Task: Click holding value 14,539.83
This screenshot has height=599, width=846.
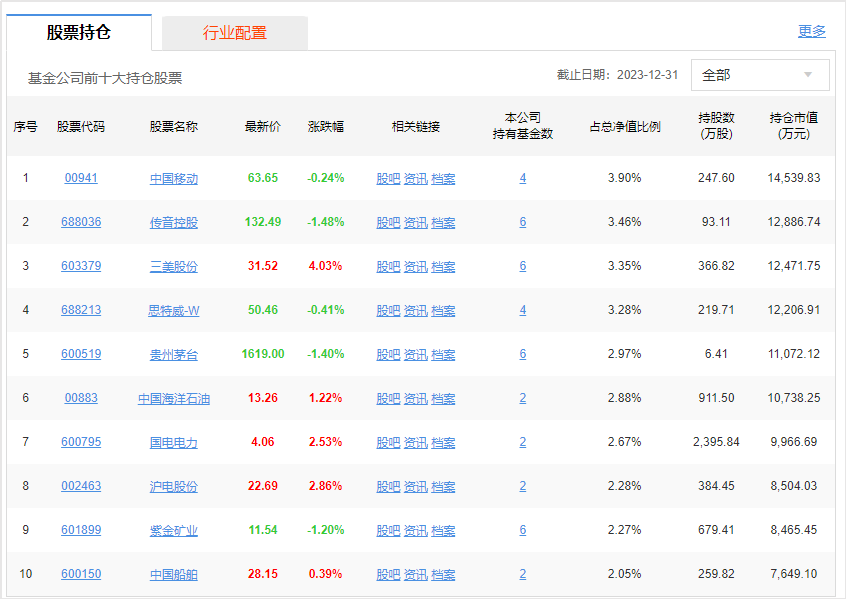Action: [794, 178]
